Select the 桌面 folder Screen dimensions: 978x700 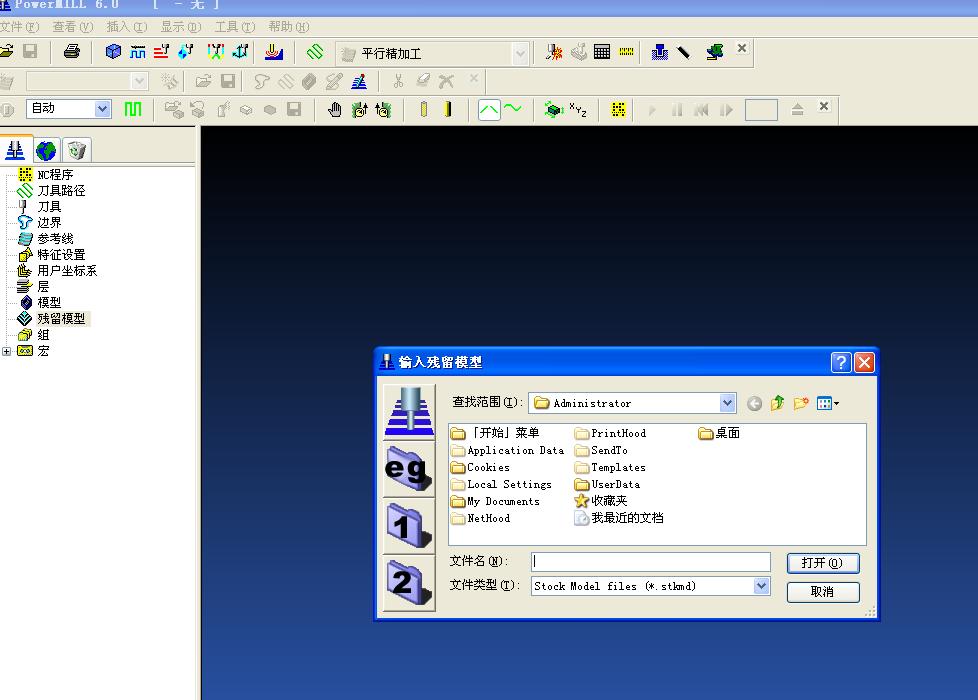point(719,433)
